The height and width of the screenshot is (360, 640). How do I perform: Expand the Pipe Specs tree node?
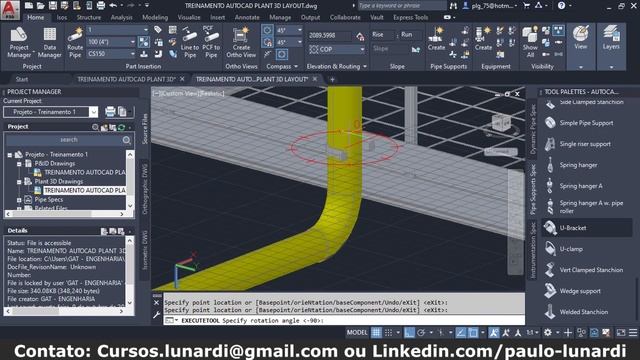(19, 200)
